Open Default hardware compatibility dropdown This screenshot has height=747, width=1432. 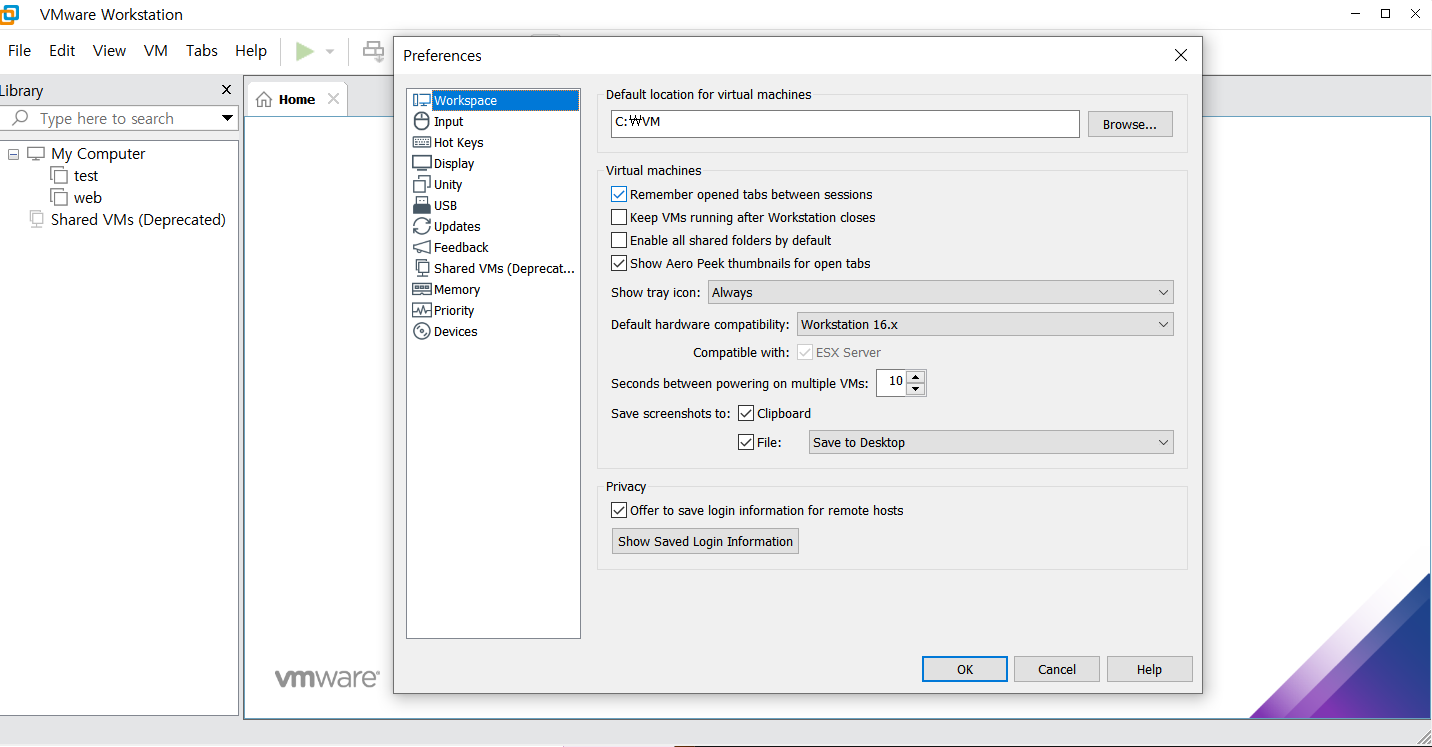(x=985, y=324)
